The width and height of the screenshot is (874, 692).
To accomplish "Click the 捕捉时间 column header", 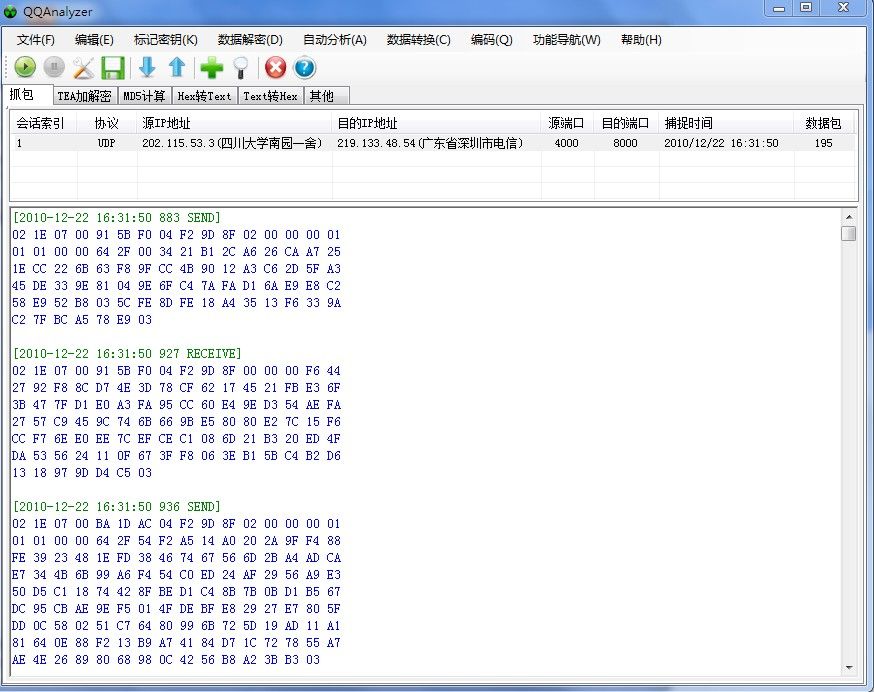I will click(688, 123).
